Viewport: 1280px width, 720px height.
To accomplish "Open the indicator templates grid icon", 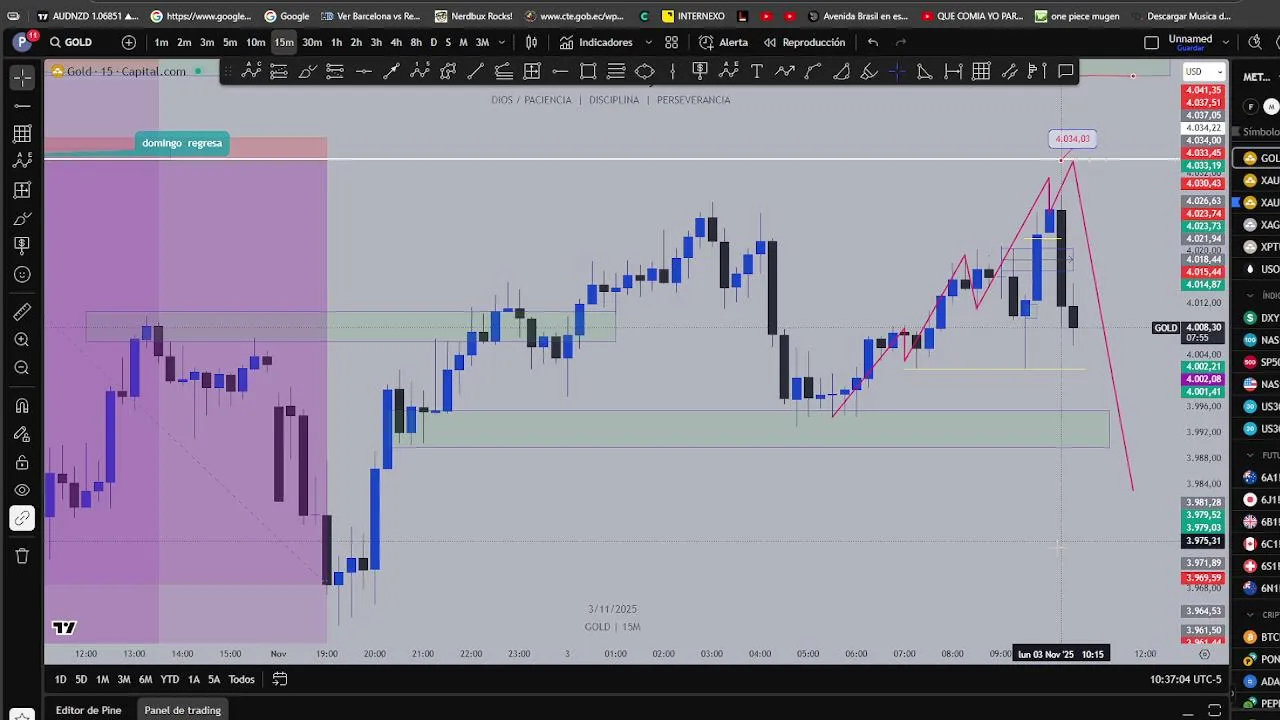I will click(x=671, y=42).
